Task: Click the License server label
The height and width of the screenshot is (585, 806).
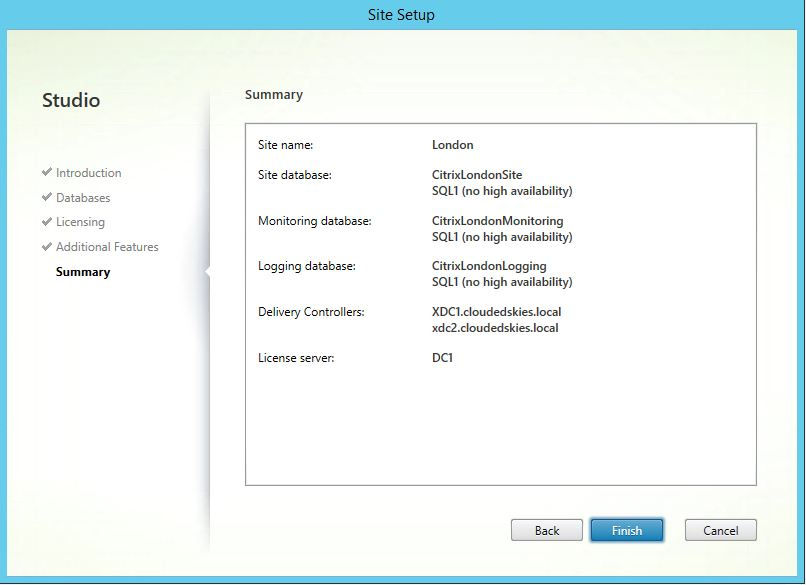Action: click(x=296, y=358)
